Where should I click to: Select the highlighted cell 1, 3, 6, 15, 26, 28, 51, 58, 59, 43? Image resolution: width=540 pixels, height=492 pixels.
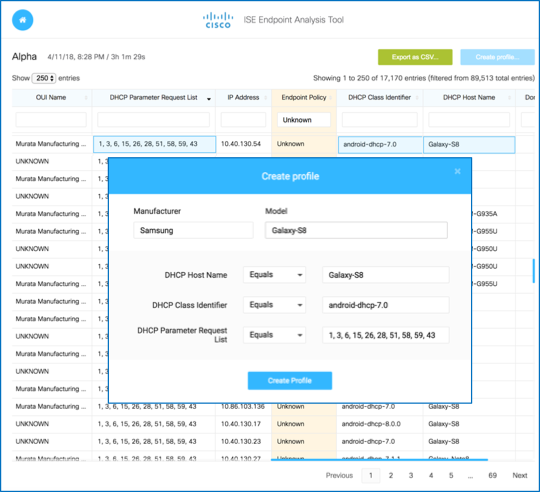point(155,144)
